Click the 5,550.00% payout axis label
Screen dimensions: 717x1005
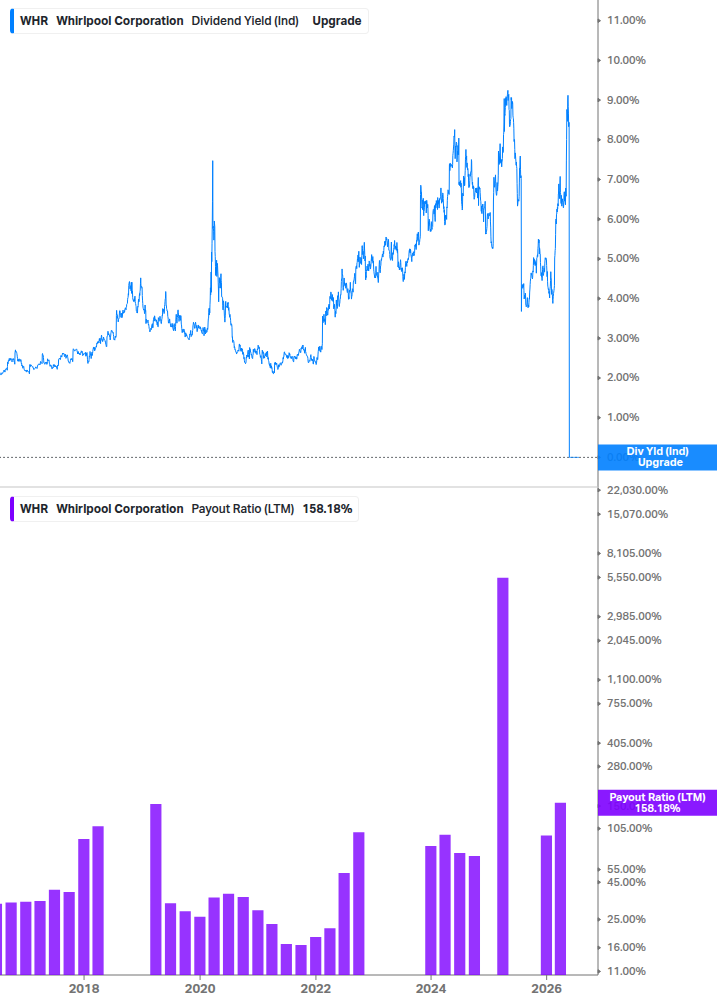[634, 577]
